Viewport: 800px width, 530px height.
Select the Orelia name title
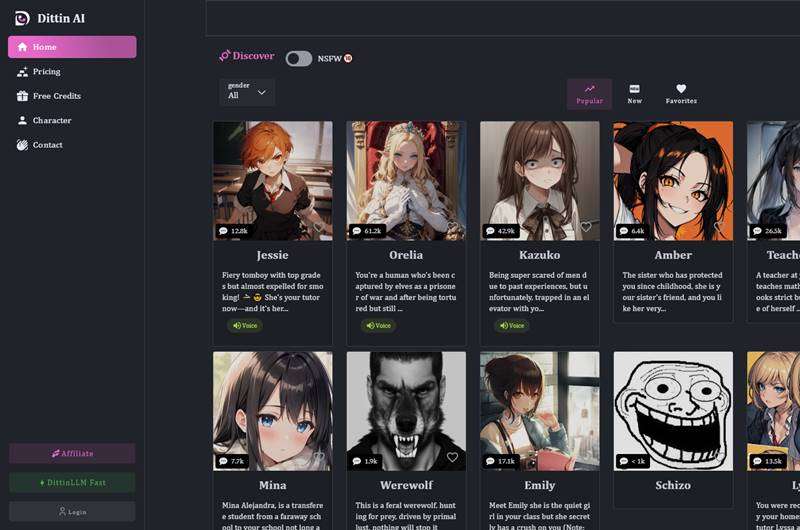coord(406,255)
